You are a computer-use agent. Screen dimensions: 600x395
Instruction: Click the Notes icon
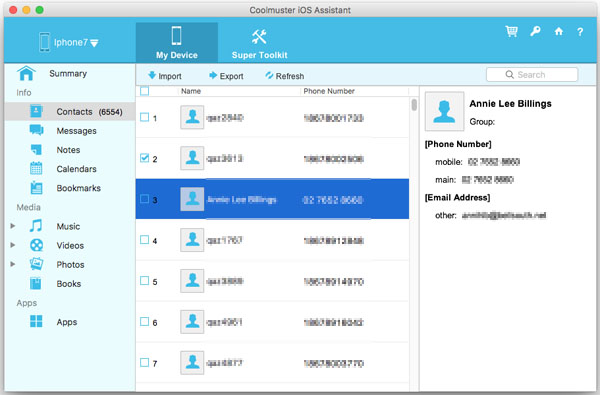(x=36, y=149)
